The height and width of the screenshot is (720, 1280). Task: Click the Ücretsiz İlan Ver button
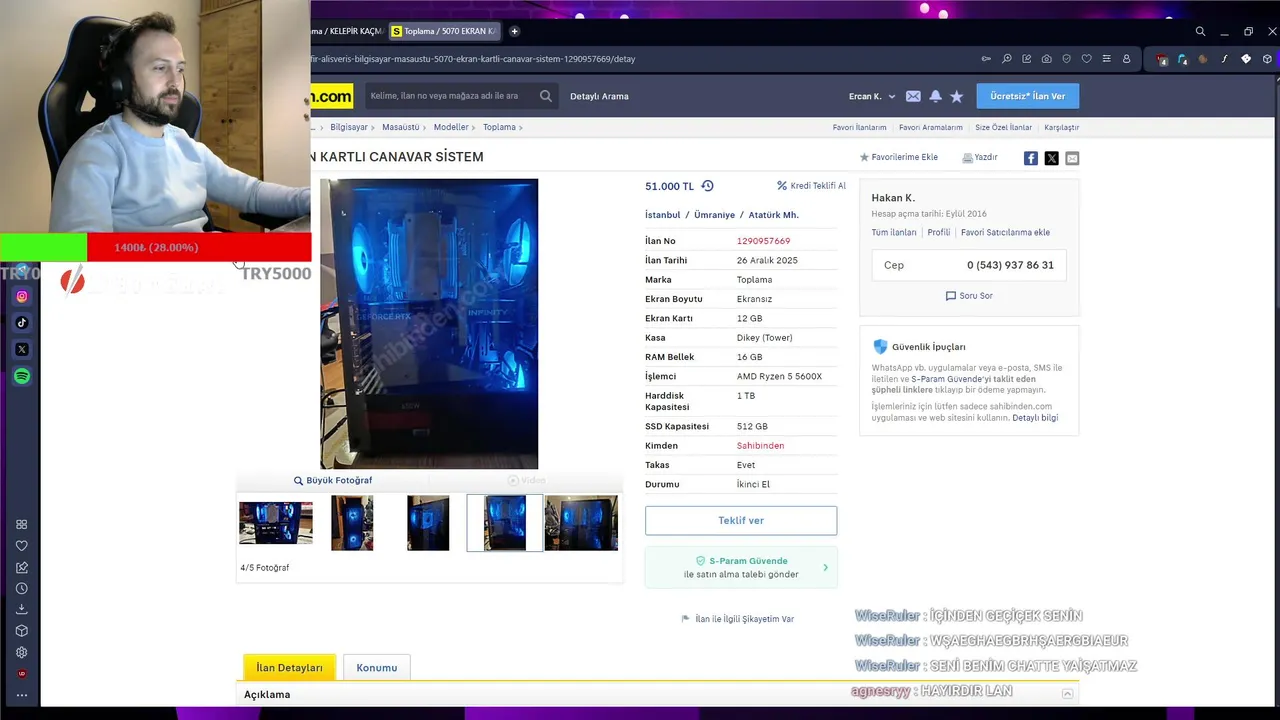(x=1027, y=96)
